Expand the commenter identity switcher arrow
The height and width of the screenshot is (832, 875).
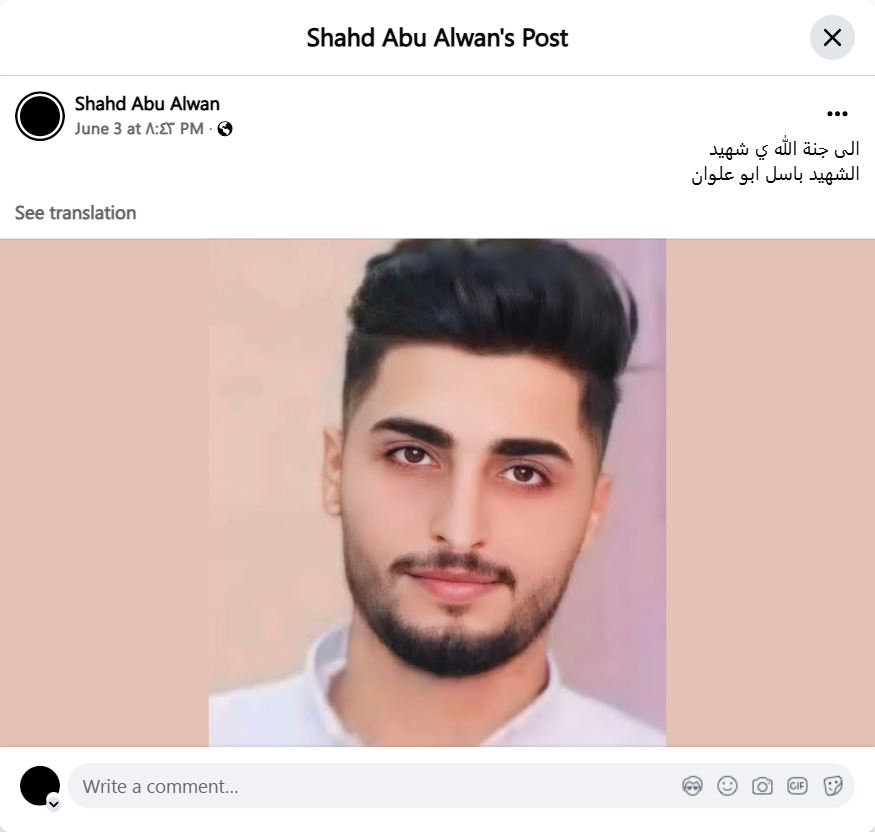(54, 804)
